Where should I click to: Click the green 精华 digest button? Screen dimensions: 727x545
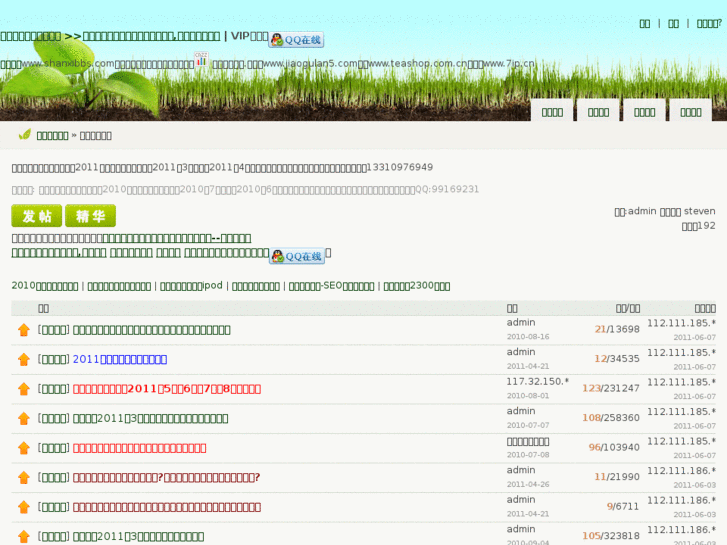click(90, 216)
